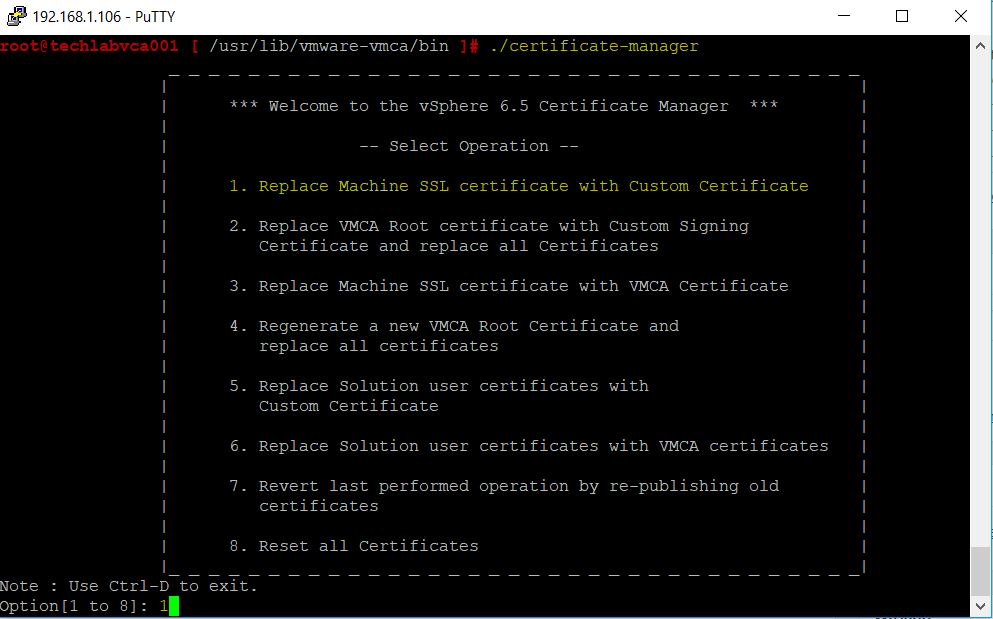Viewport: 993px width, 619px height.
Task: Click "Note : Use Ctrl-D to exit." line
Action: point(129,586)
